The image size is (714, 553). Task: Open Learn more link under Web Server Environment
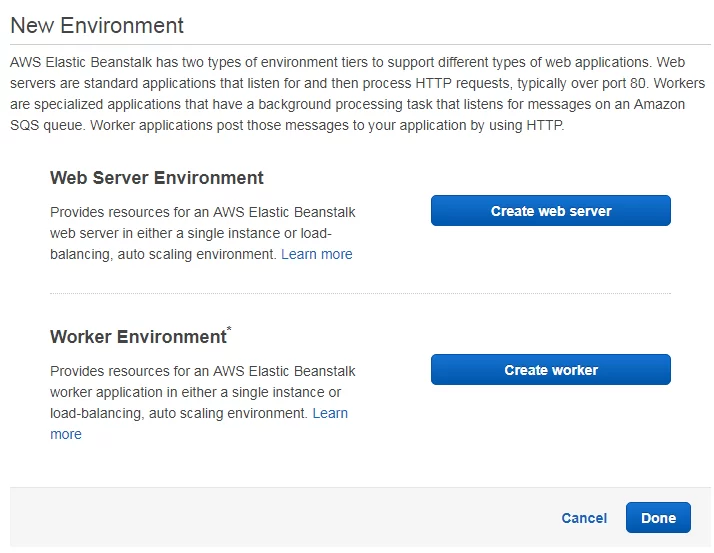(316, 254)
